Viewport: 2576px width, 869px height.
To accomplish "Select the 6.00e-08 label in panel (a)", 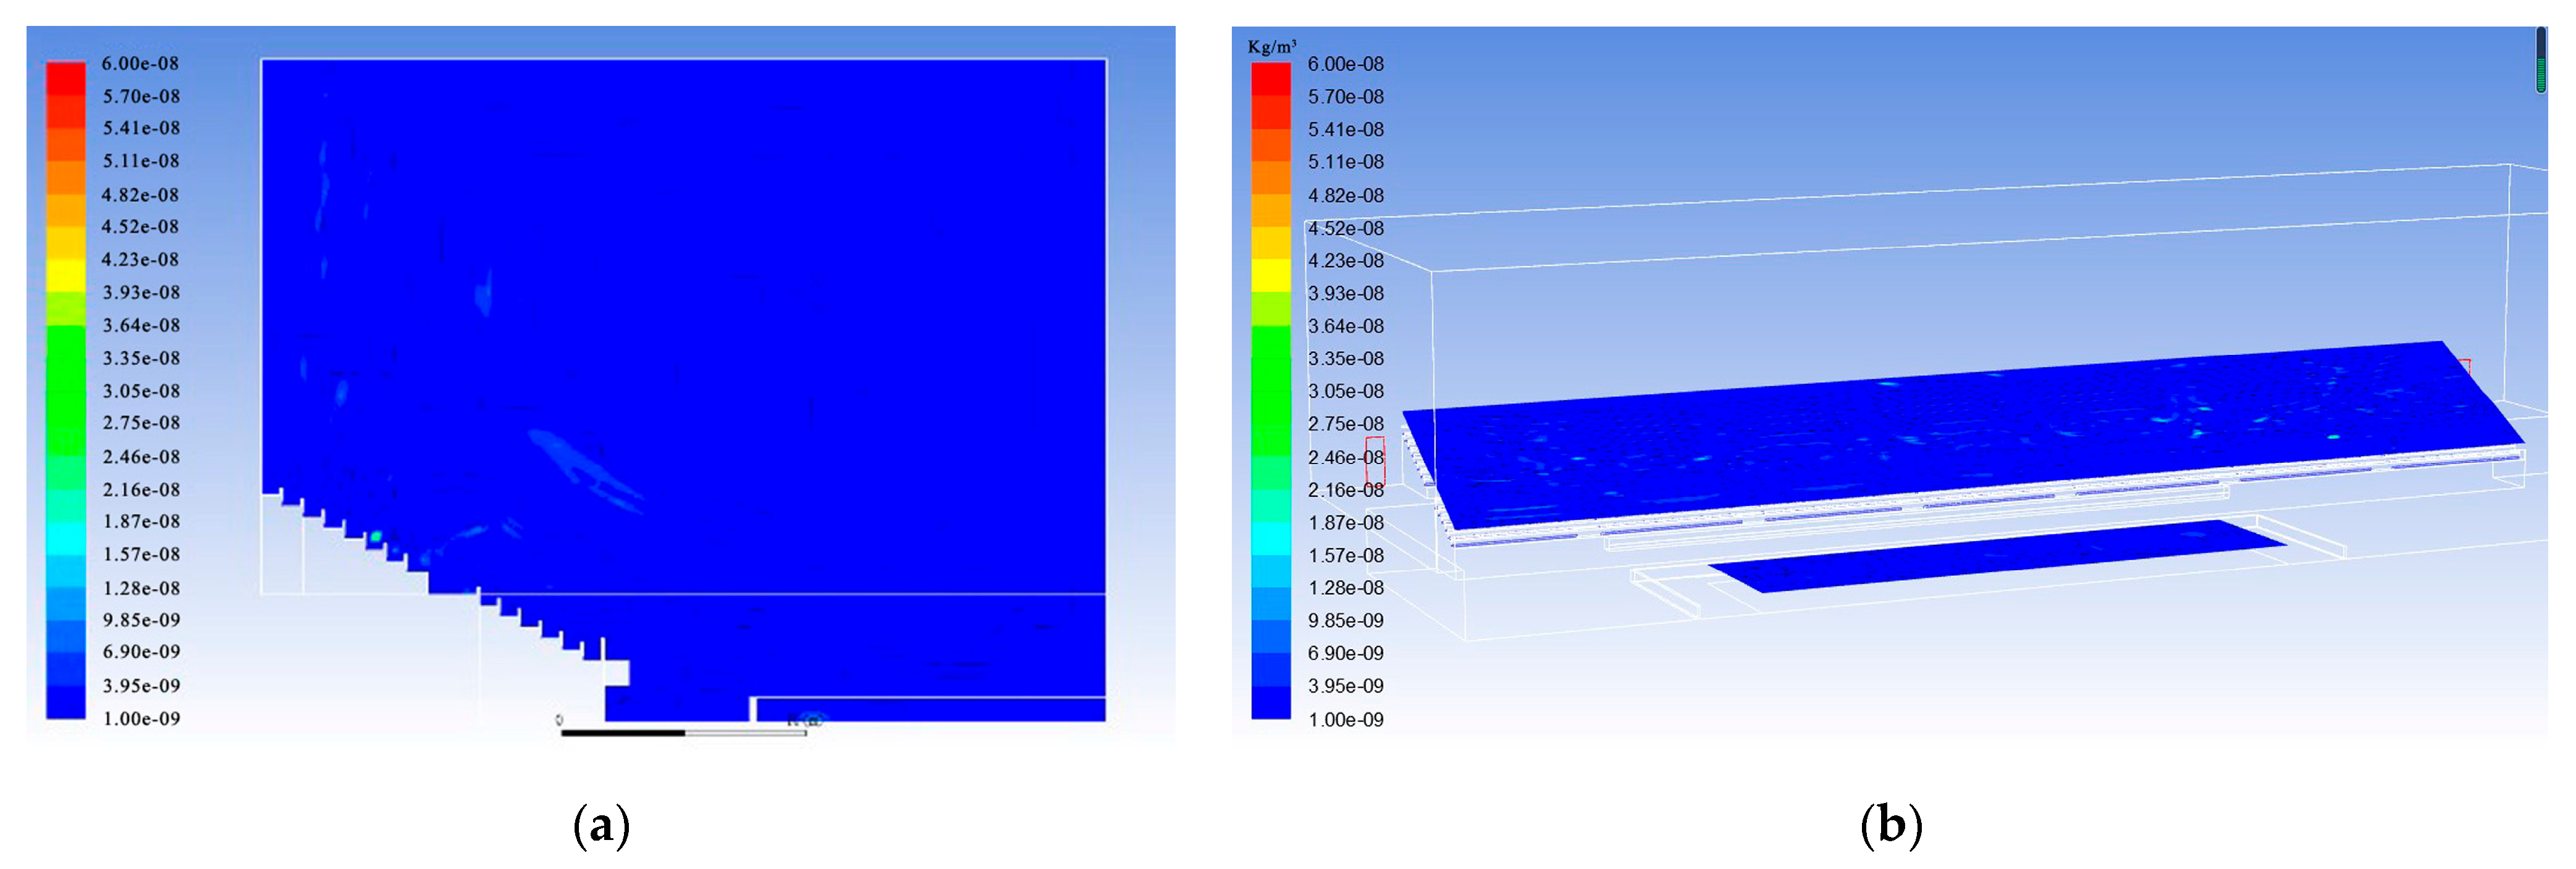I will click(x=140, y=63).
